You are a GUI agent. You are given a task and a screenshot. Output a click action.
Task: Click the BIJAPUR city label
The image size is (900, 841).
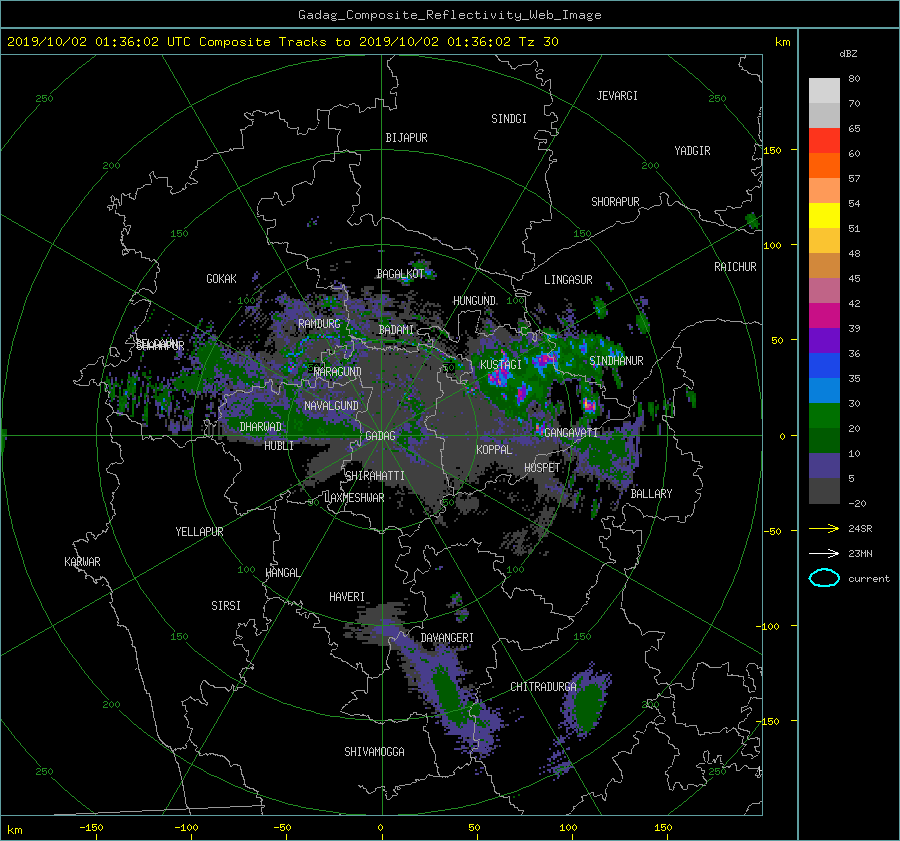pyautogui.click(x=406, y=138)
